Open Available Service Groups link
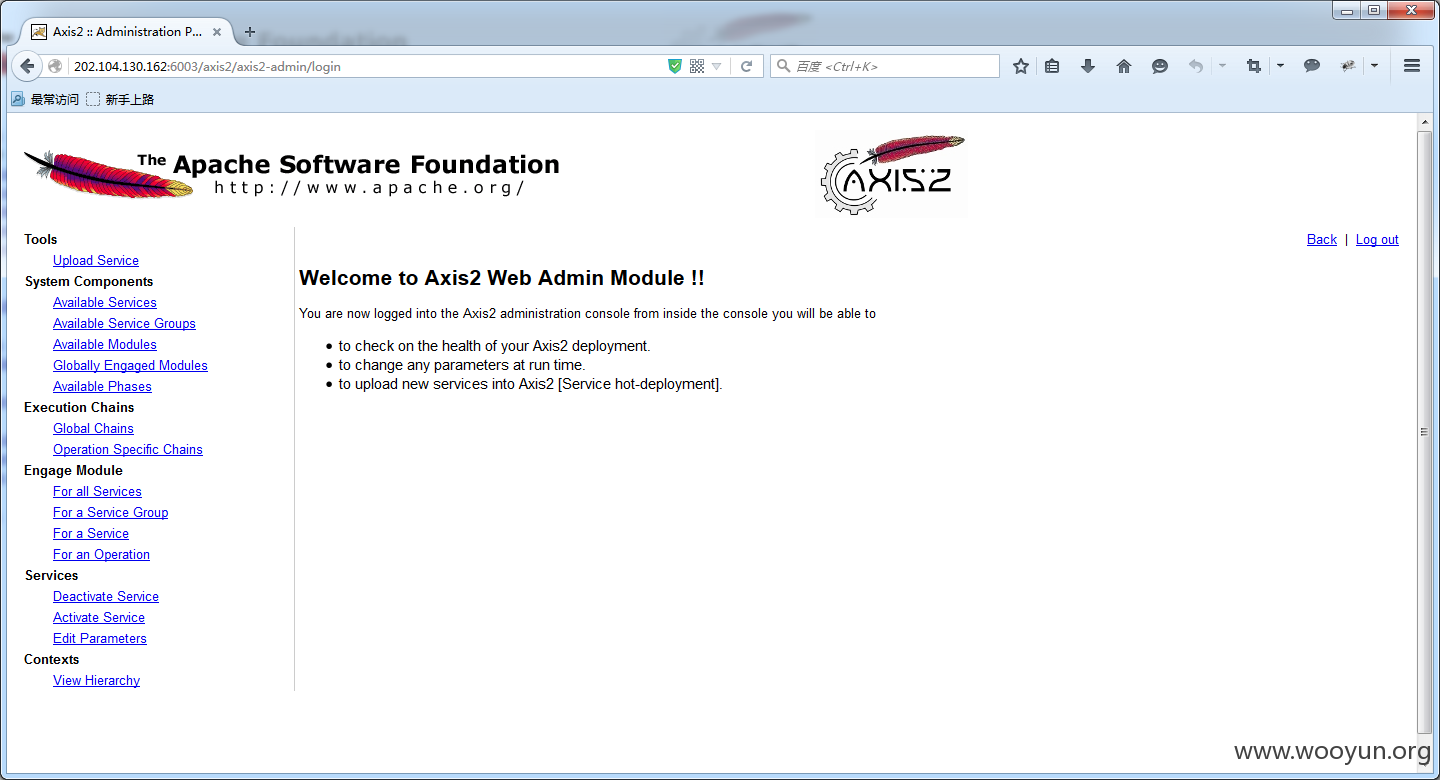This screenshot has width=1440, height=780. (124, 323)
